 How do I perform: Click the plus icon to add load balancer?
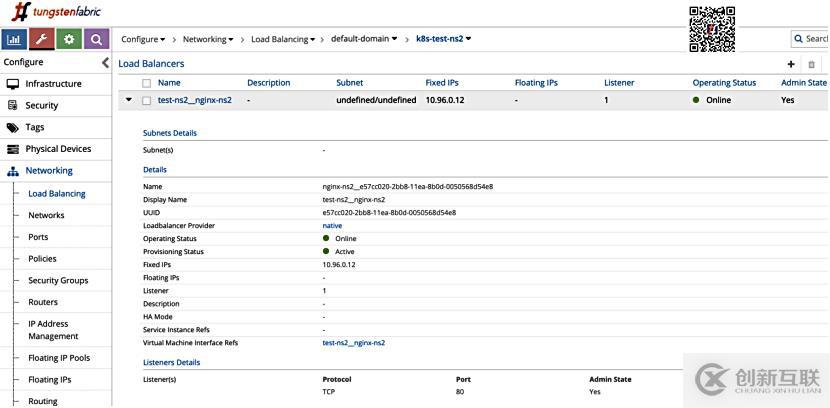(791, 64)
